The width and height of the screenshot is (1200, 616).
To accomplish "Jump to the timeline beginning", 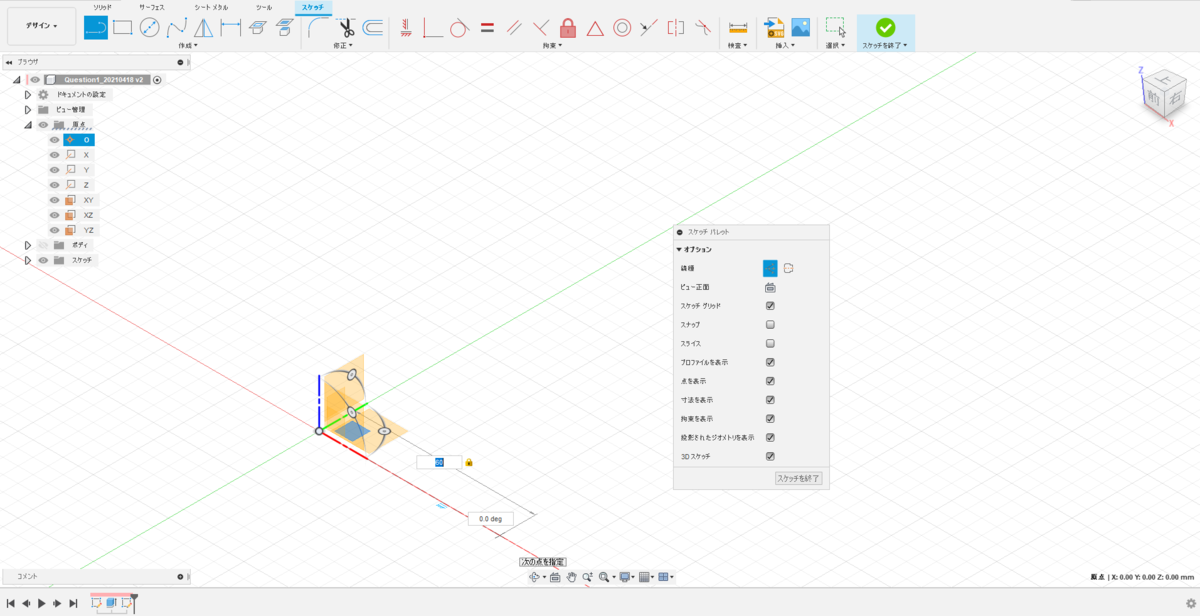I will tap(10, 603).
